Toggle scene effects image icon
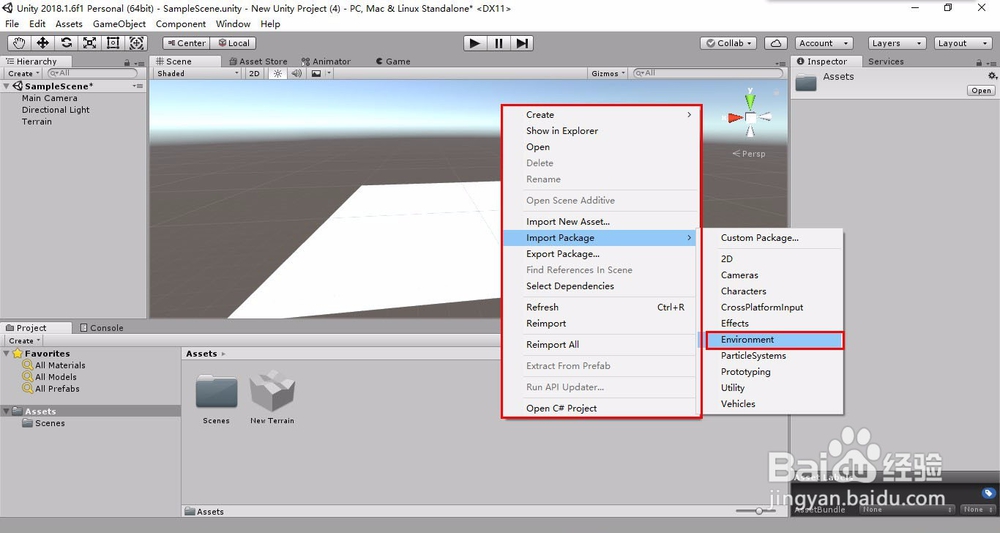Viewport: 1000px width, 533px height. 316,73
